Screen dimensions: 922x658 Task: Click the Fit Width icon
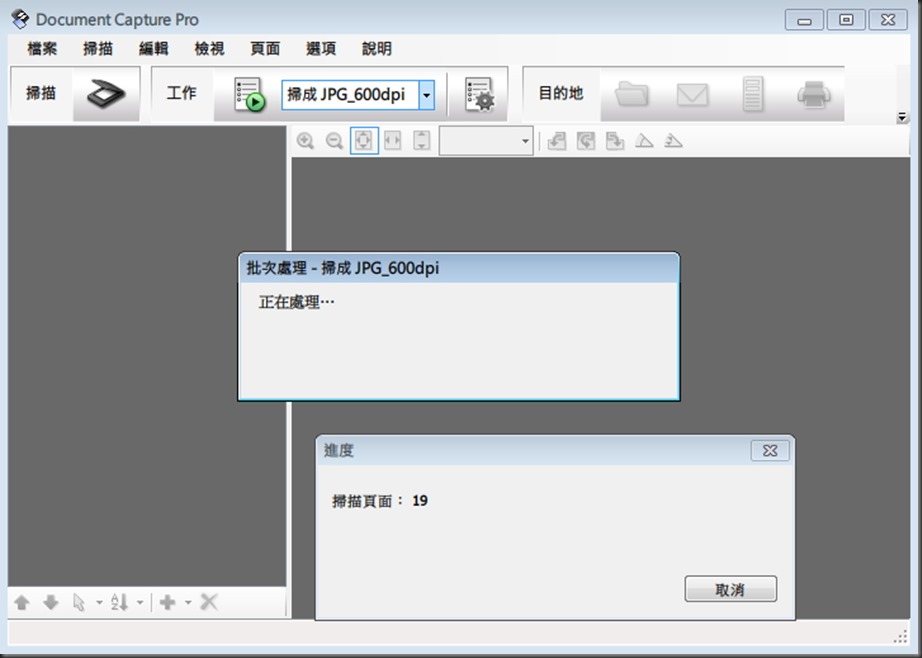pyautogui.click(x=391, y=140)
